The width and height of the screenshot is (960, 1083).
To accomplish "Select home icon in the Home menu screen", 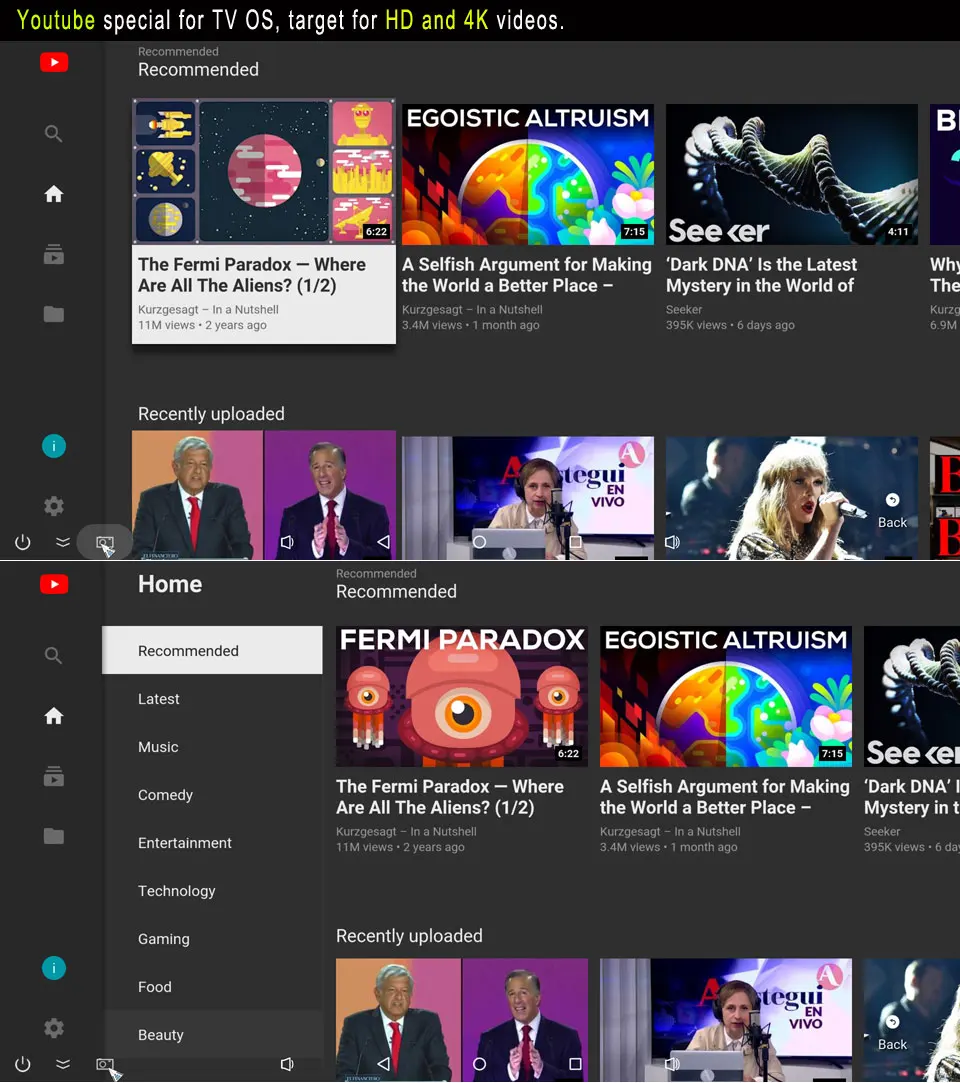I will [54, 716].
